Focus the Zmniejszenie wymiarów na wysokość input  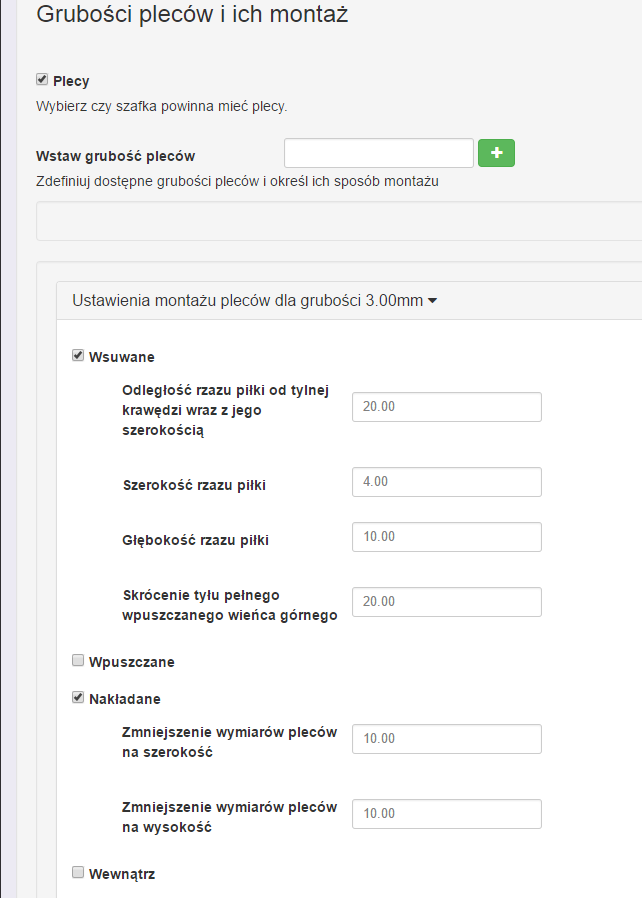click(446, 814)
